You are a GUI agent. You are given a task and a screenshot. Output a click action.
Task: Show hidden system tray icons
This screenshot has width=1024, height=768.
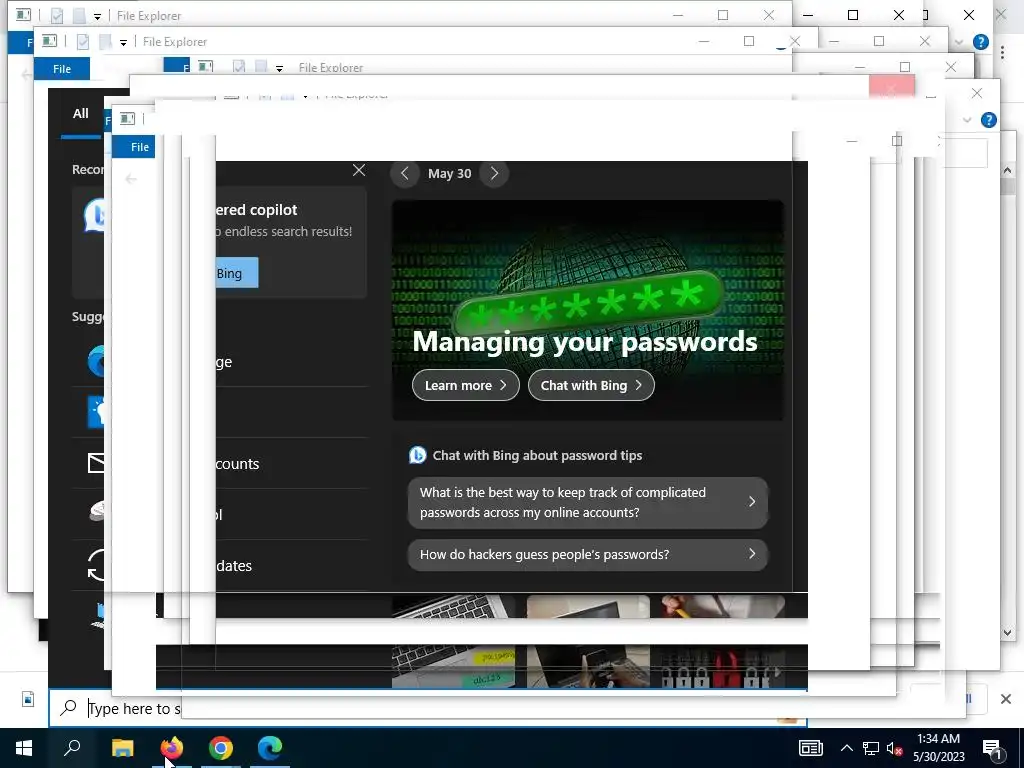pos(846,748)
